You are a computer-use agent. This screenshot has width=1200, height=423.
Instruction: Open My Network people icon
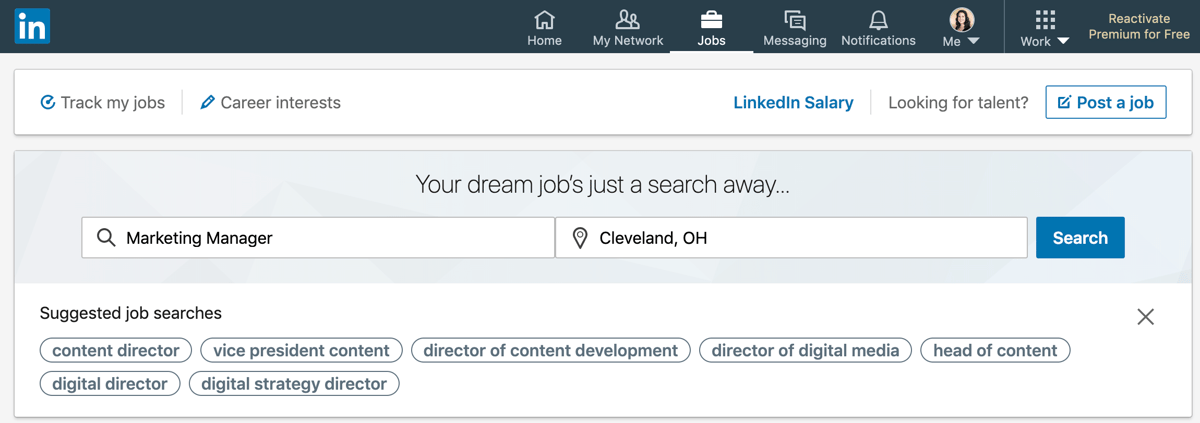pyautogui.click(x=627, y=20)
